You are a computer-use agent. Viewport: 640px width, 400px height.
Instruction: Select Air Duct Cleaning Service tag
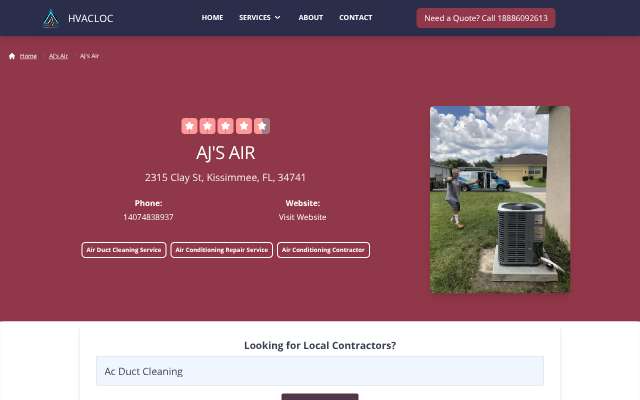click(124, 250)
